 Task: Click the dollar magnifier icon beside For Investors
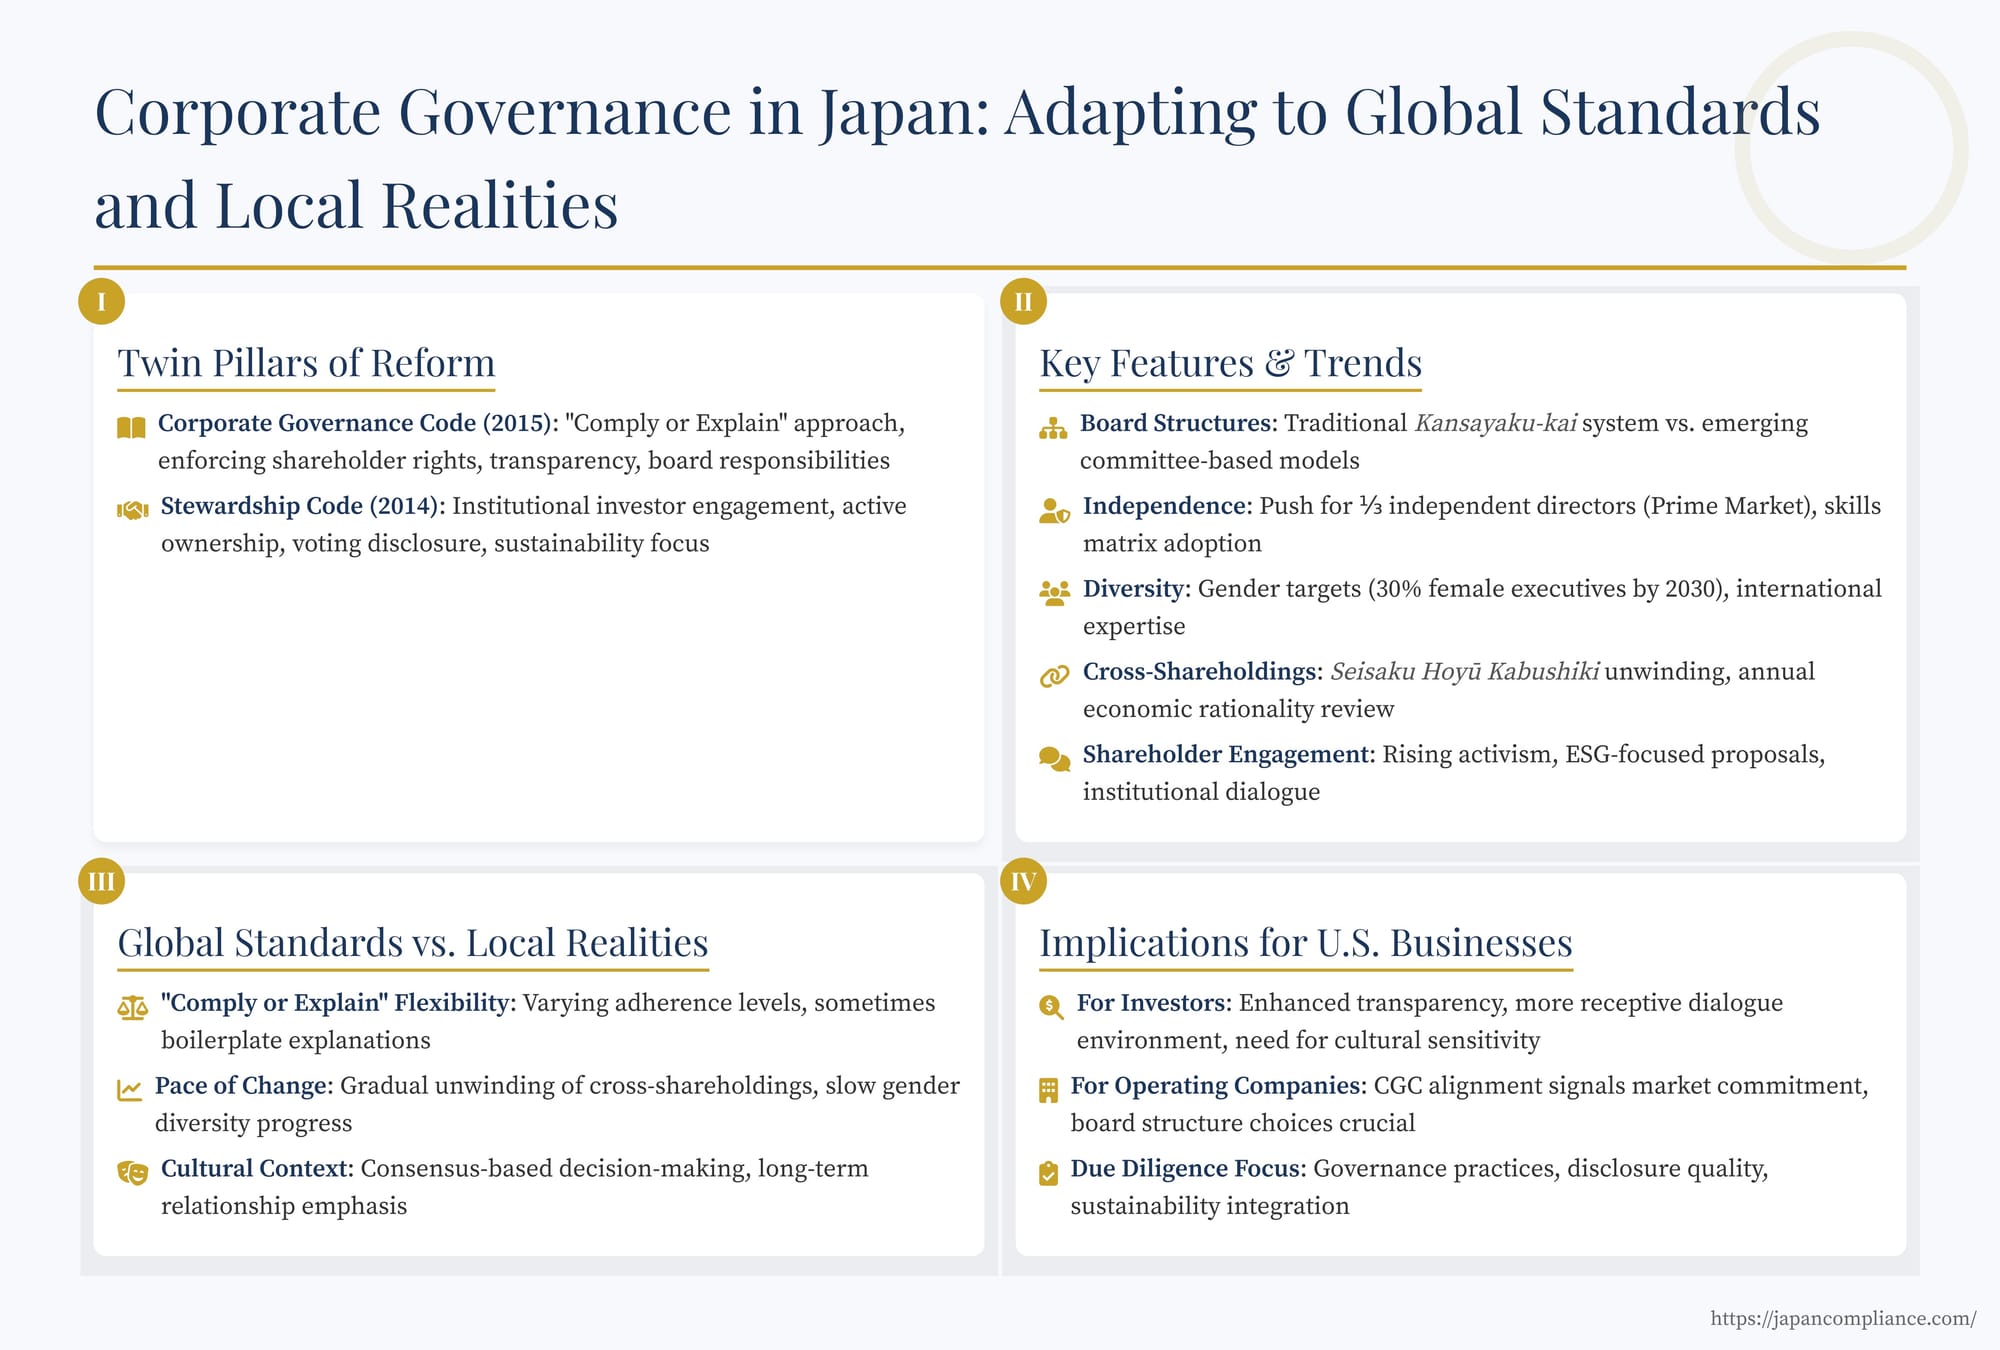(x=1051, y=1007)
